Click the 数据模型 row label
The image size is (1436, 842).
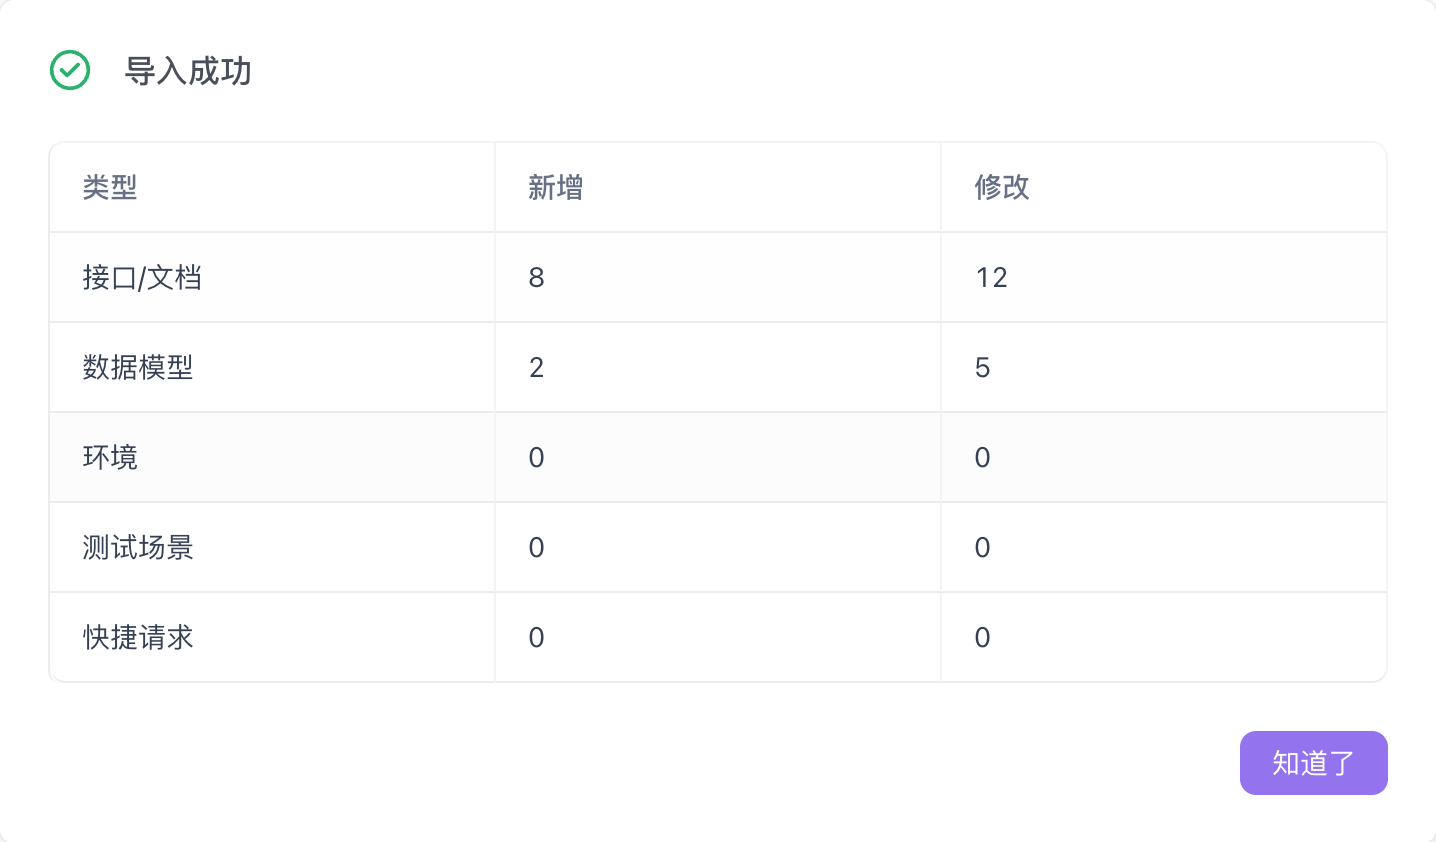click(x=138, y=367)
